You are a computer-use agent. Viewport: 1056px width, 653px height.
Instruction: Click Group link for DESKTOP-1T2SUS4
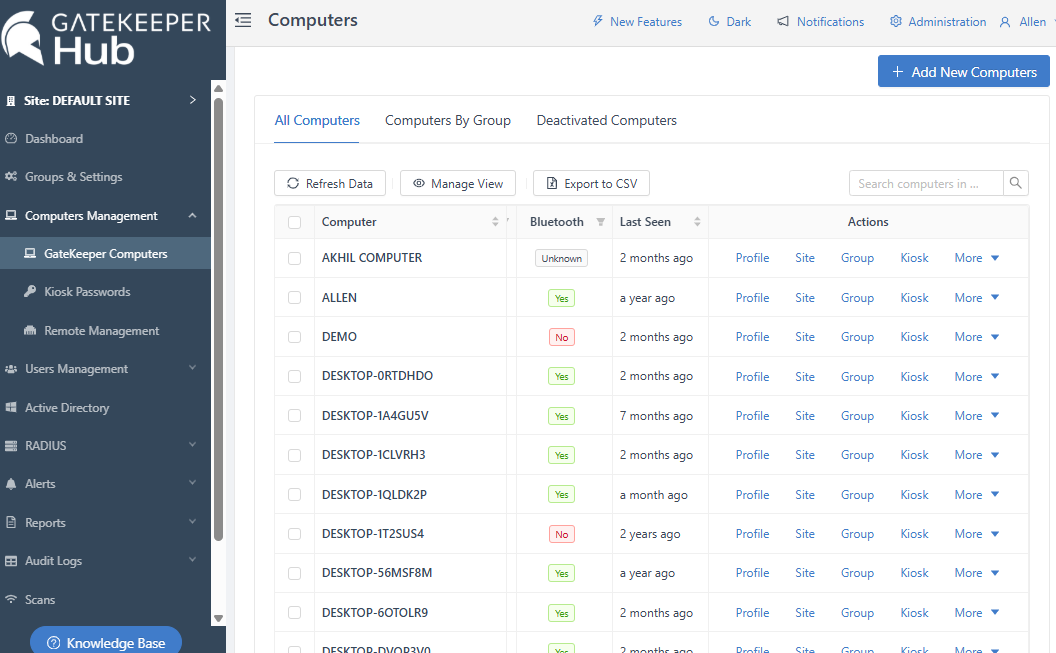click(x=857, y=534)
